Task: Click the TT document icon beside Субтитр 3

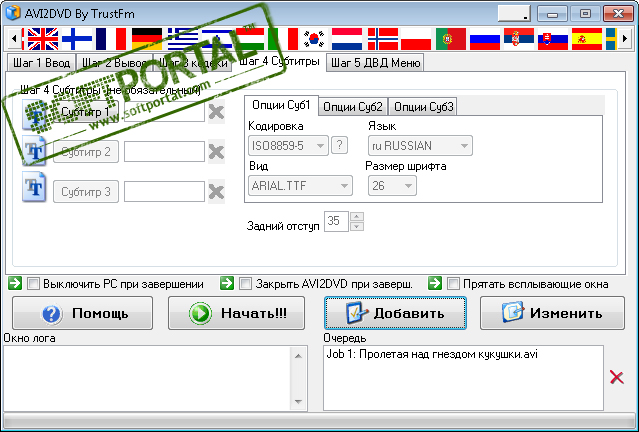Action: point(34,187)
